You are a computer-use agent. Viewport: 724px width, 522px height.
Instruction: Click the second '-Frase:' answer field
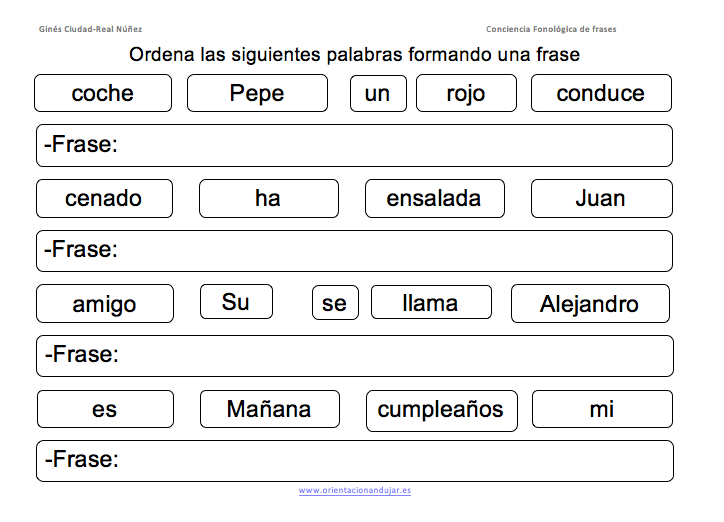[x=354, y=251]
